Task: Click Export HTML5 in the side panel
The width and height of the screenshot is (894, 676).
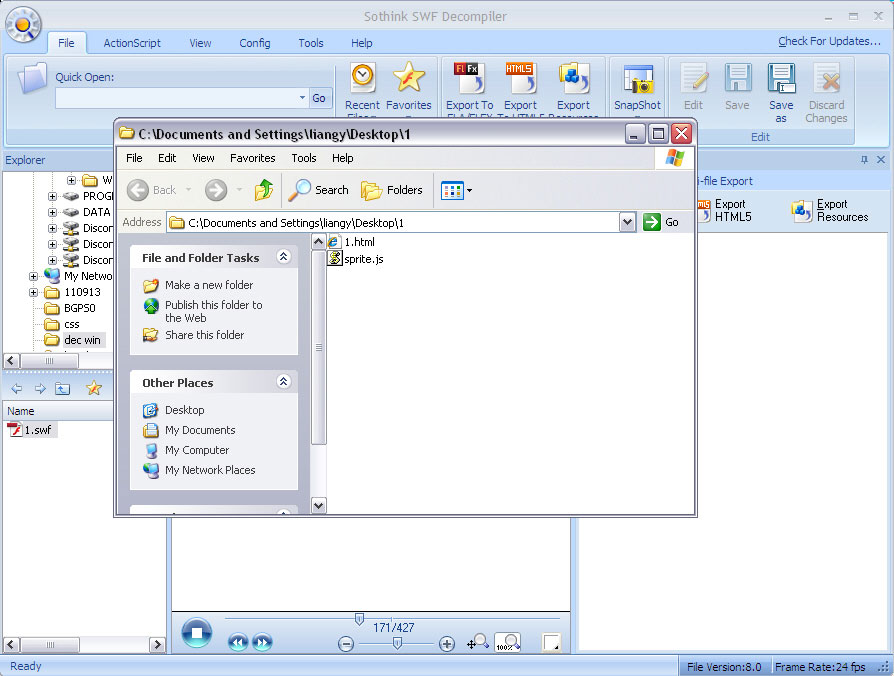Action: pyautogui.click(x=724, y=210)
